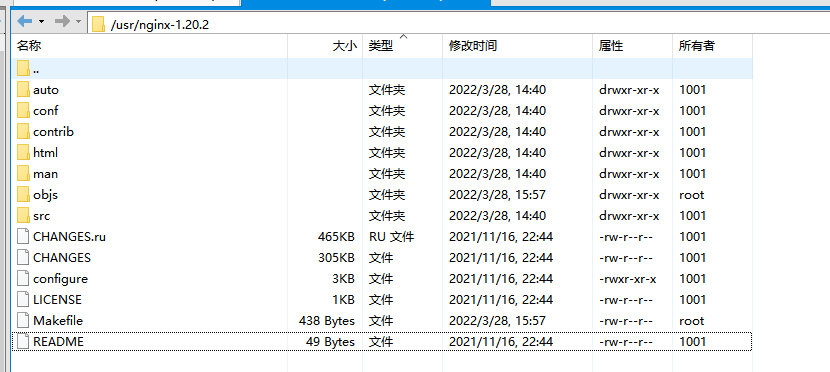Open the back arrow history dropdown
The image size is (830, 372).
[41, 22]
